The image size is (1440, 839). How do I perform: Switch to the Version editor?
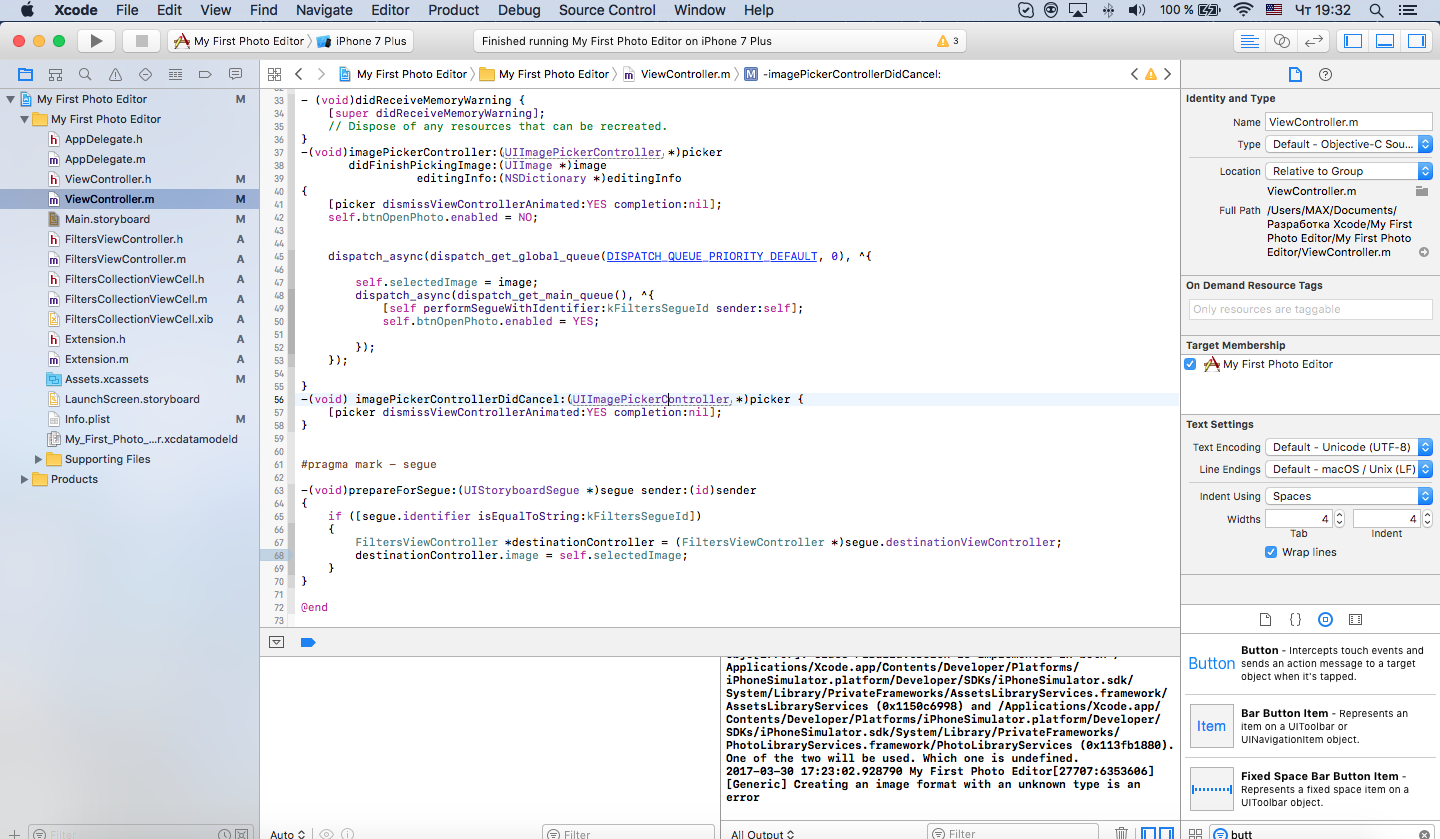(x=1314, y=41)
